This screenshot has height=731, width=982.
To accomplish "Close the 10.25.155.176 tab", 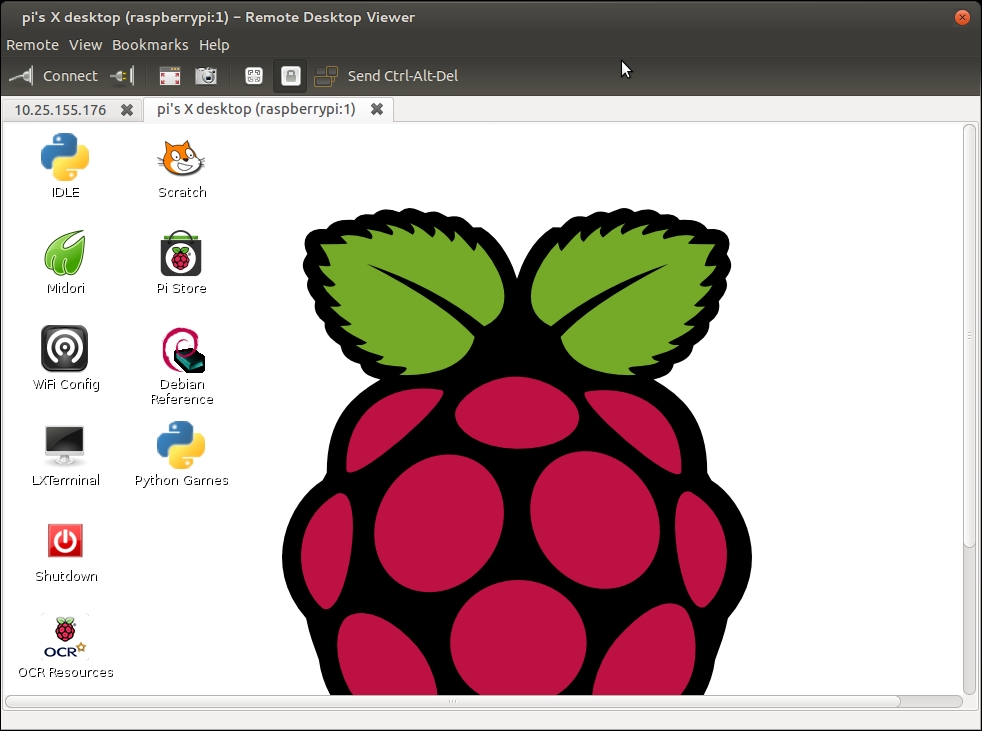I will coord(127,110).
